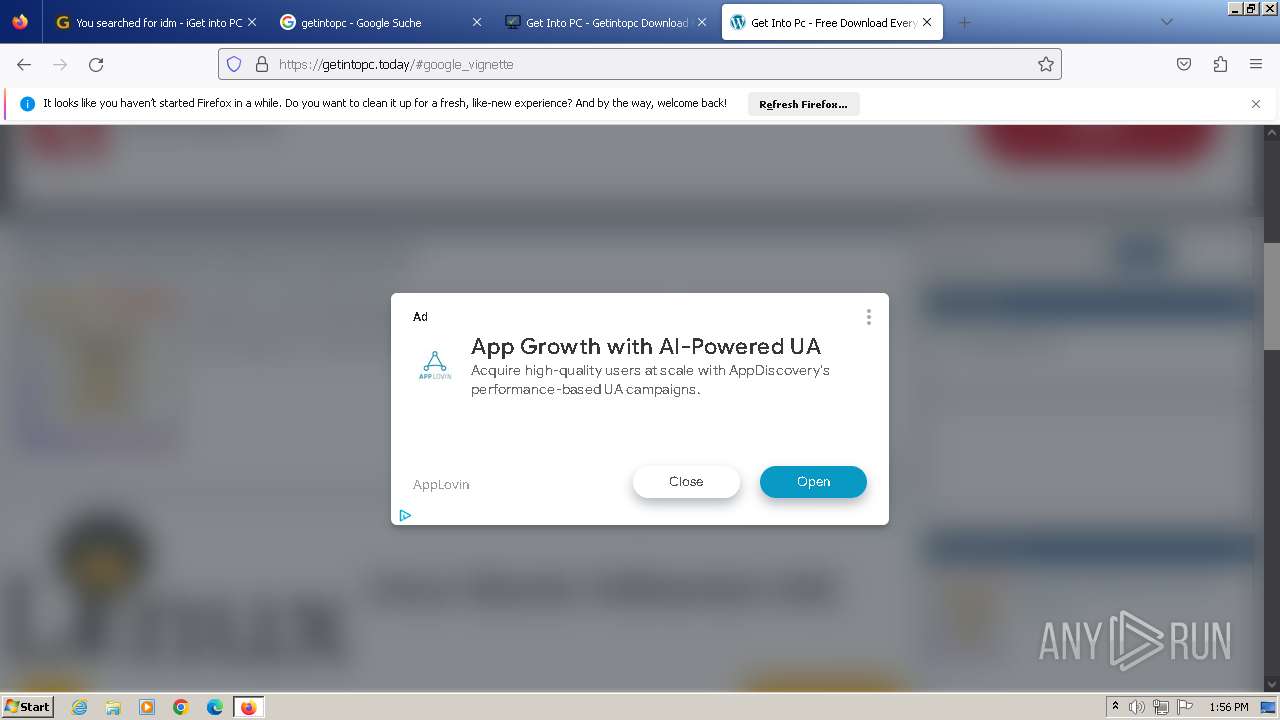Reload the current page

[x=96, y=64]
